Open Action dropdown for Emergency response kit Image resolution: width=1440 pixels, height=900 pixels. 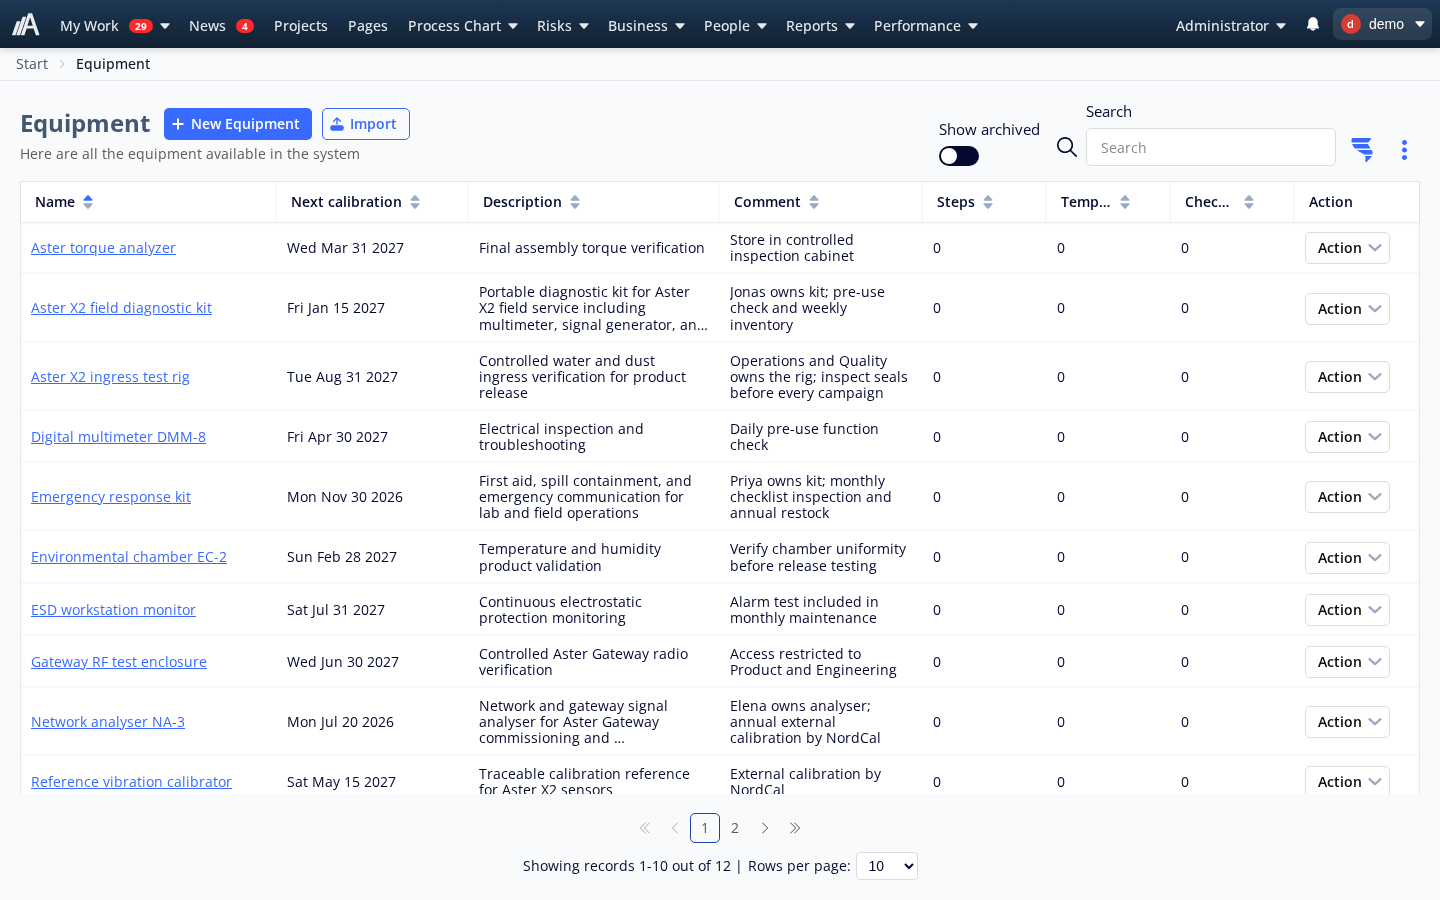(1347, 497)
